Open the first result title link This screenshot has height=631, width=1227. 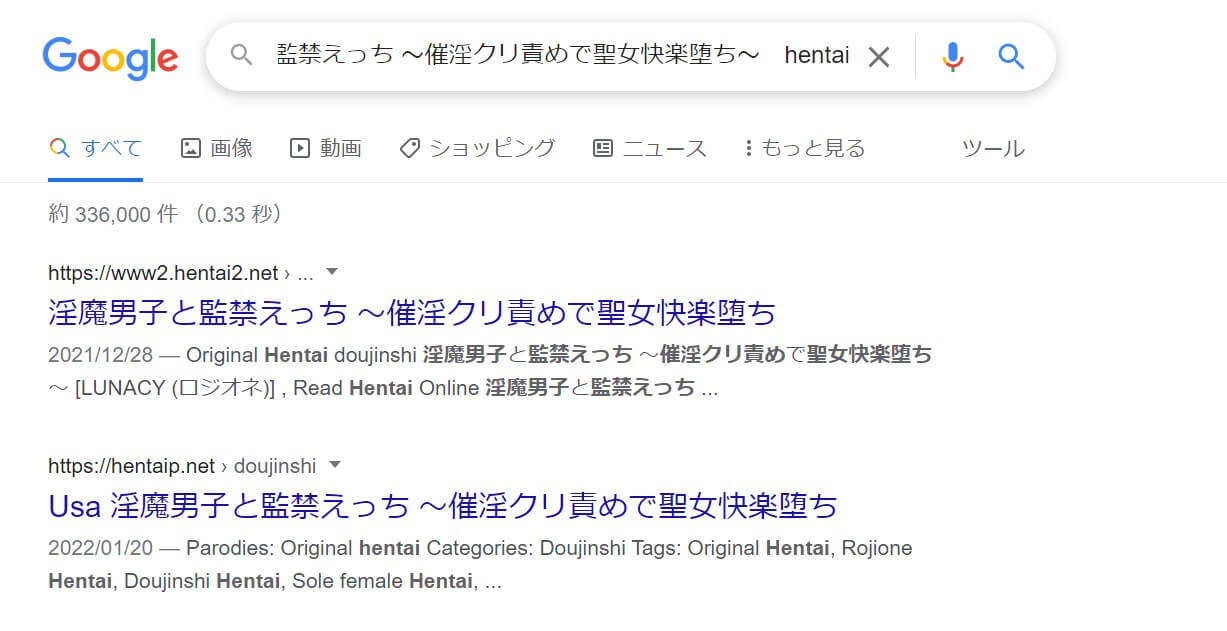click(x=412, y=313)
